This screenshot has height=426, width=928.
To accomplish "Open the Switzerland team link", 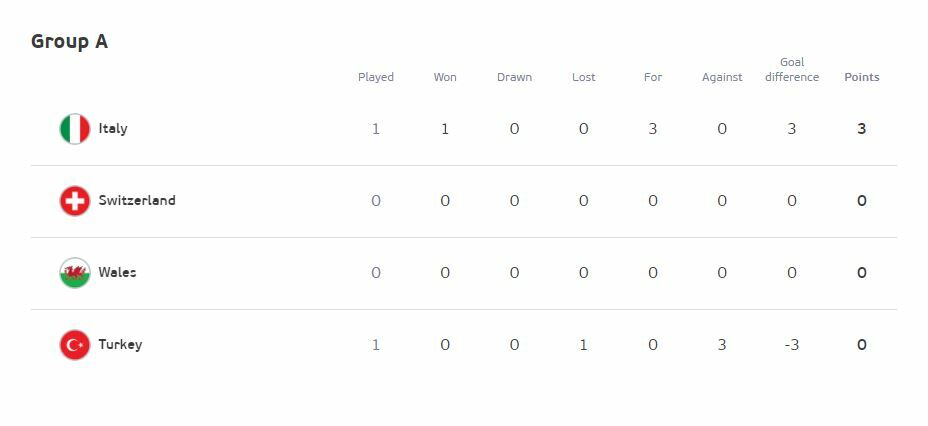I will click(x=137, y=201).
